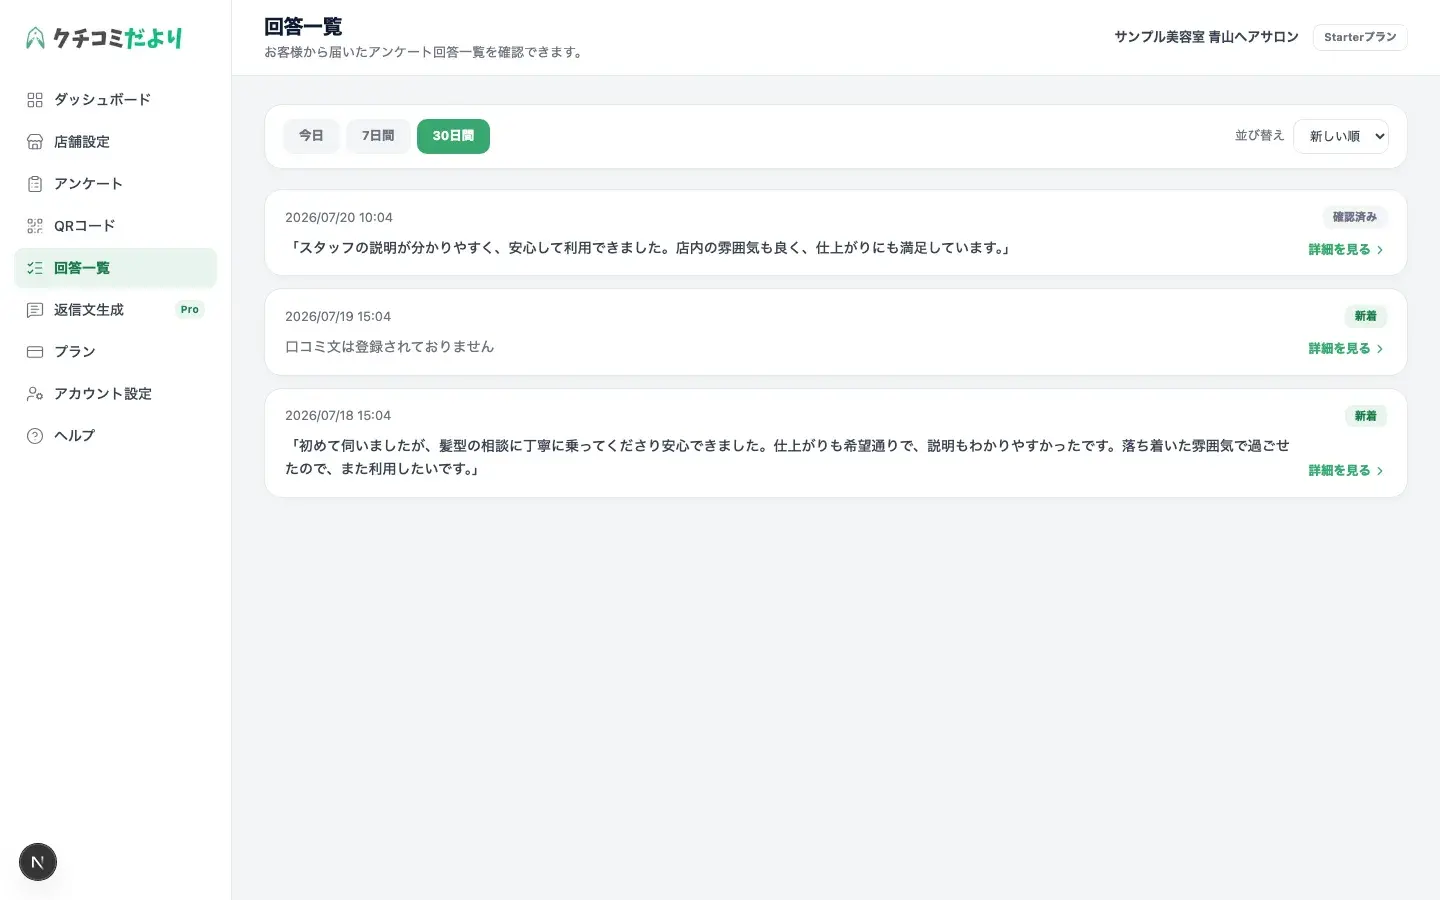Open アカウント設定 in sidebar
This screenshot has width=1440, height=900.
tap(115, 394)
